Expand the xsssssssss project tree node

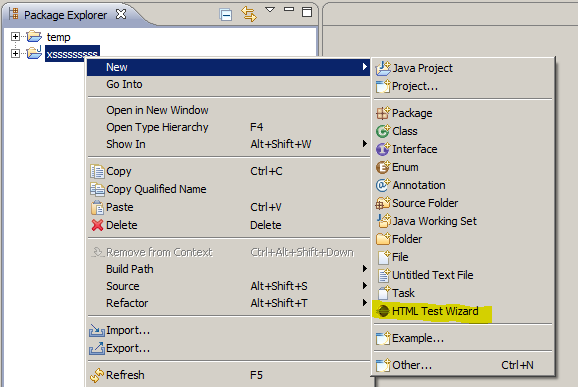click(15, 53)
